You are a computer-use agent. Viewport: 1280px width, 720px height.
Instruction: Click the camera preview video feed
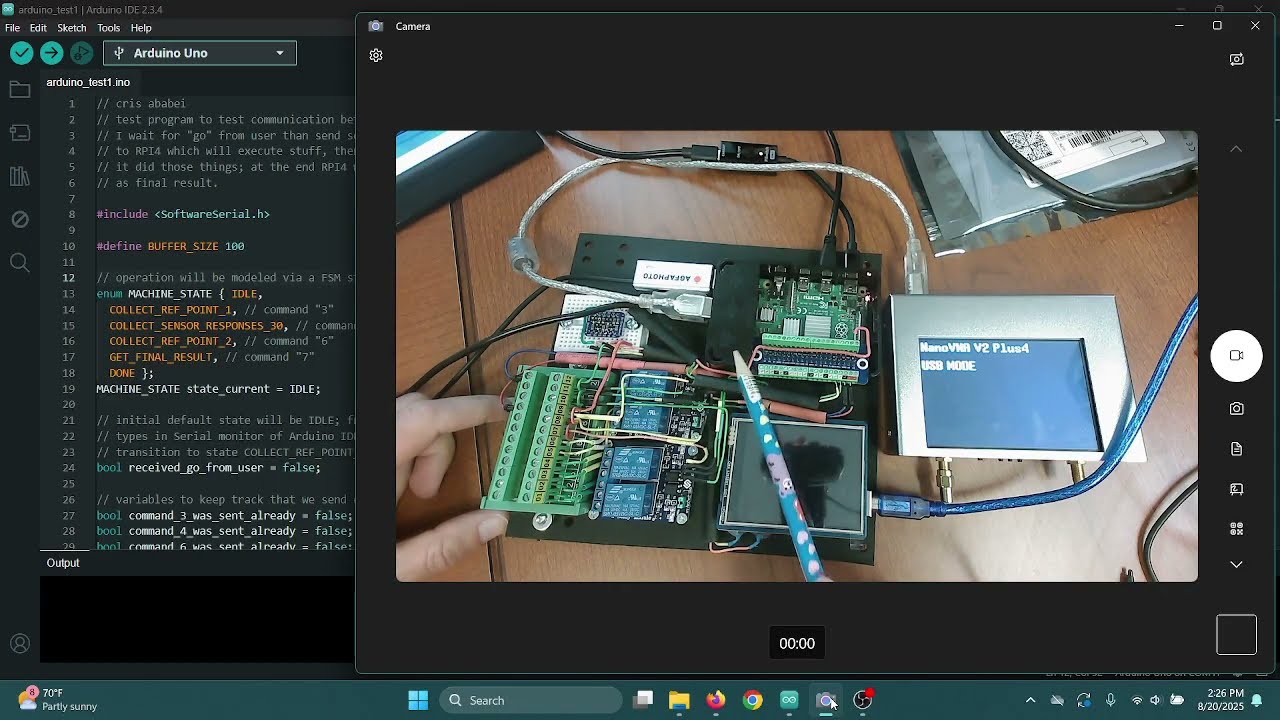point(797,356)
